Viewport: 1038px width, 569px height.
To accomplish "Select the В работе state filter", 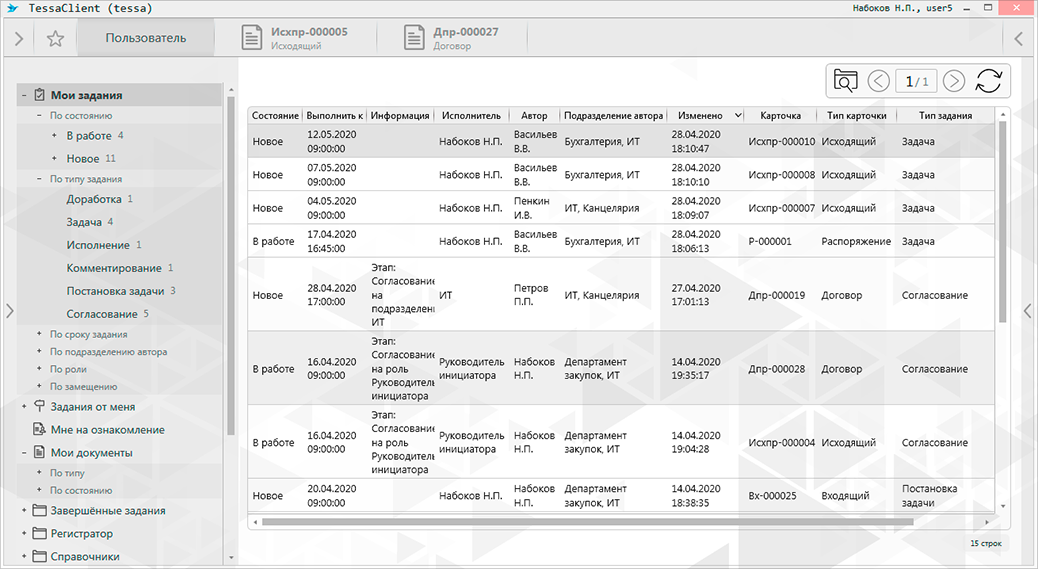I will 89,135.
